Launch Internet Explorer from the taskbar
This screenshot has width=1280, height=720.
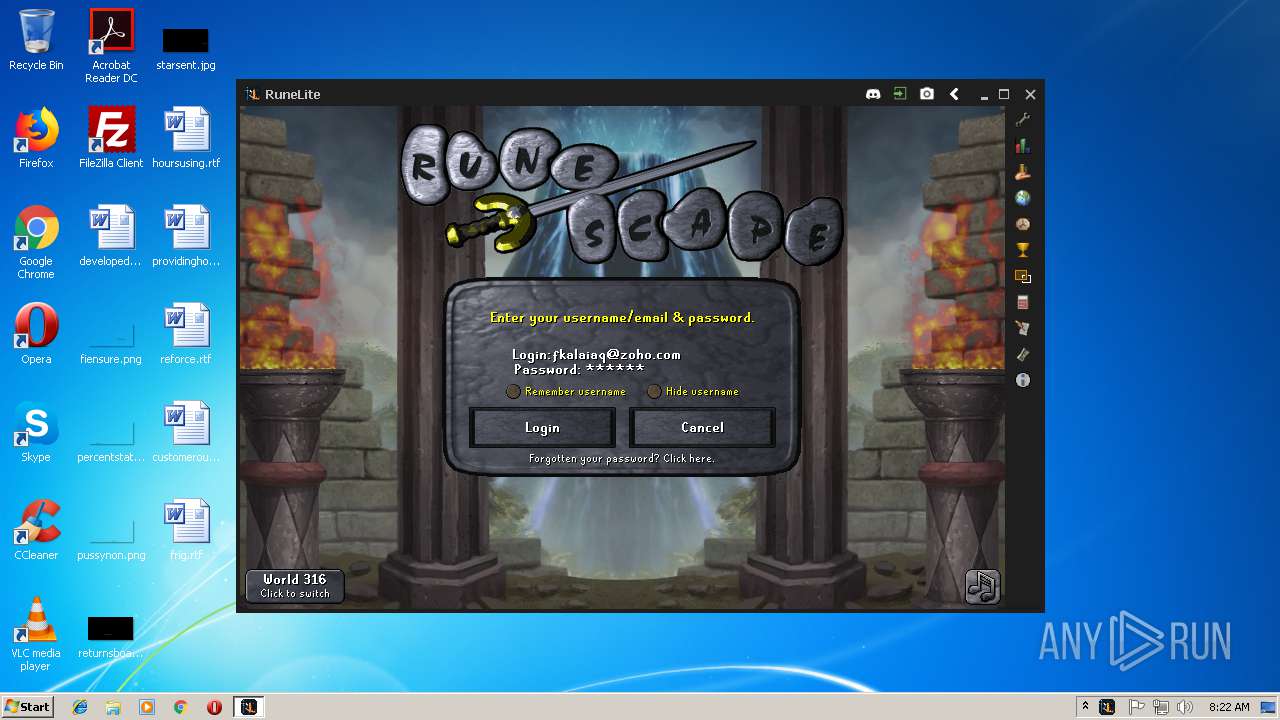tap(80, 707)
